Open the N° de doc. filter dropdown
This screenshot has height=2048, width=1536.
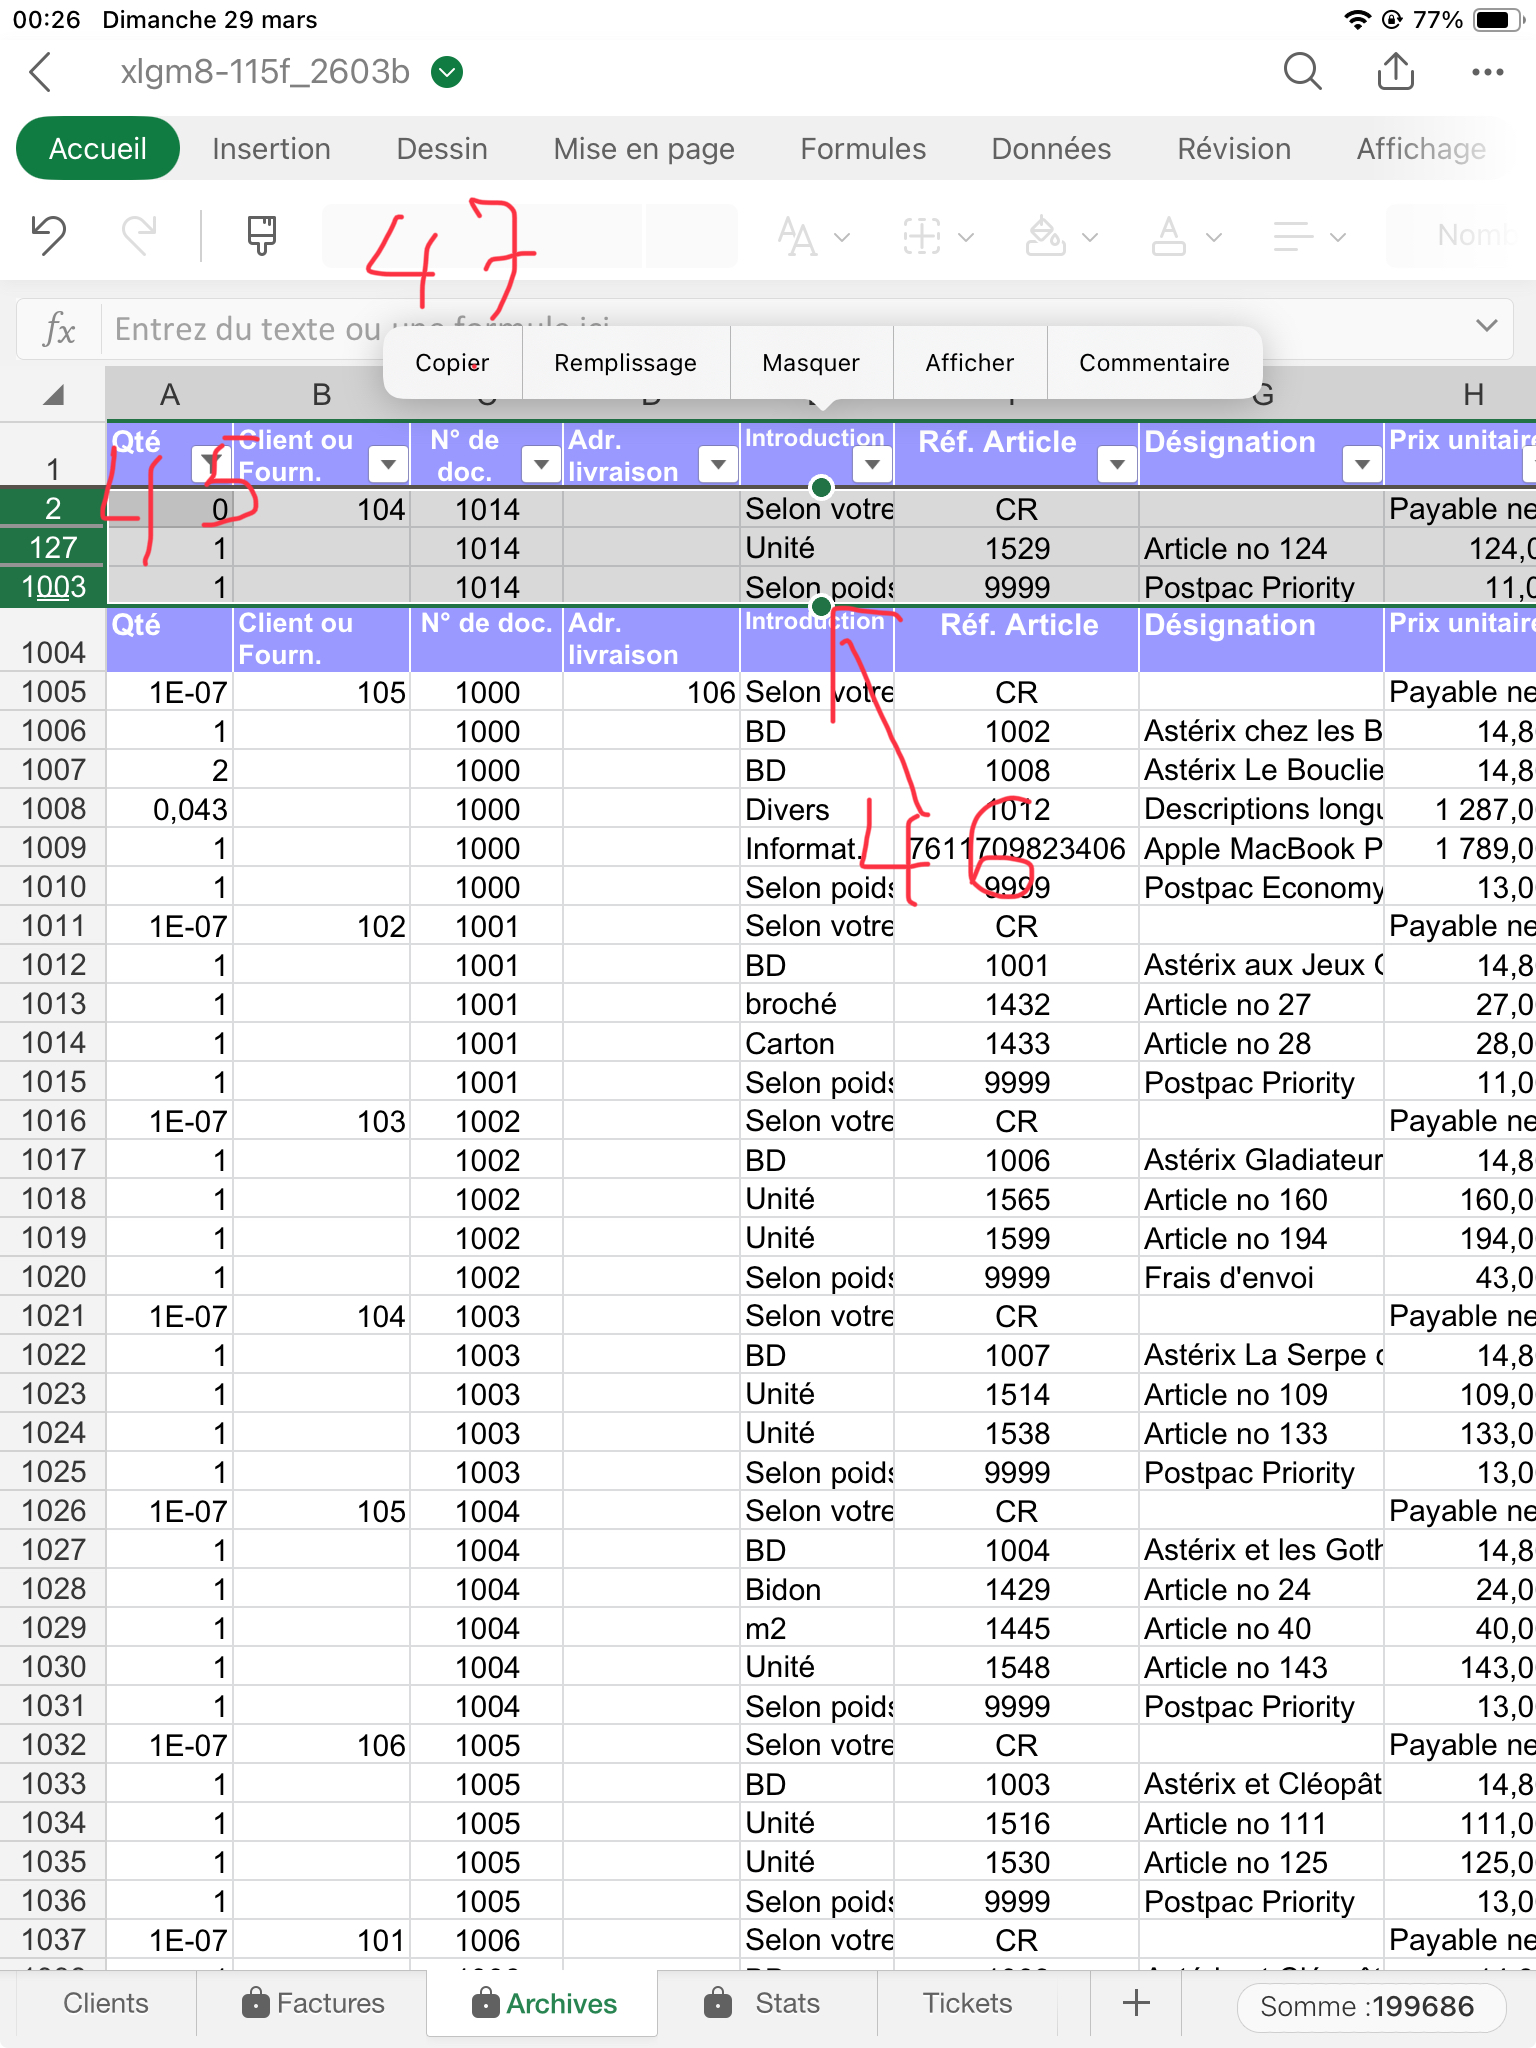click(x=541, y=464)
